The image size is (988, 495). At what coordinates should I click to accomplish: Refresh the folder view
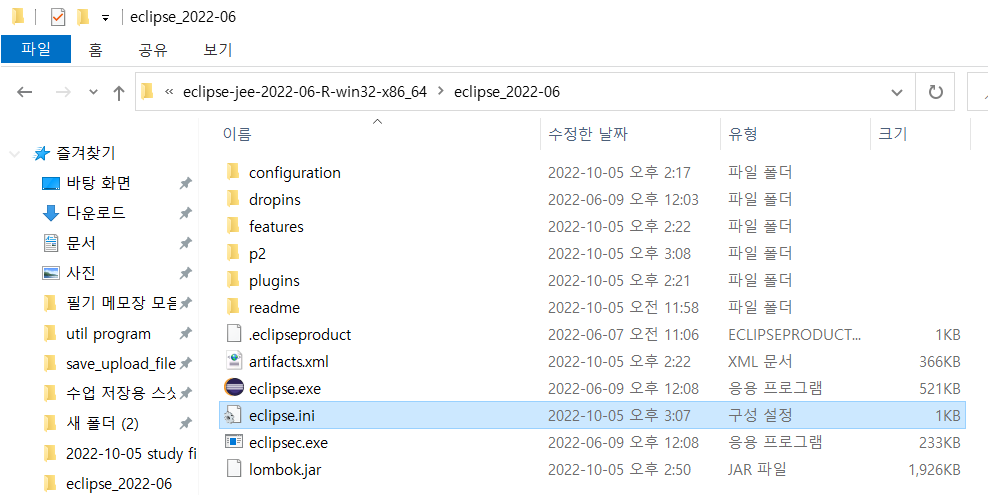click(936, 92)
